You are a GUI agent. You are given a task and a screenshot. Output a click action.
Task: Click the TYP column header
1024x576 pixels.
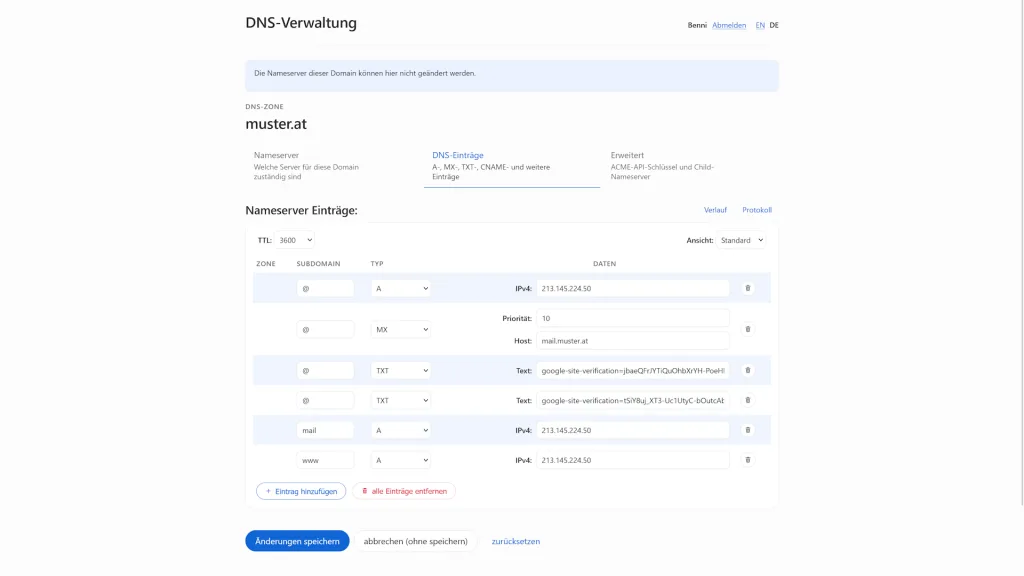(x=377, y=264)
